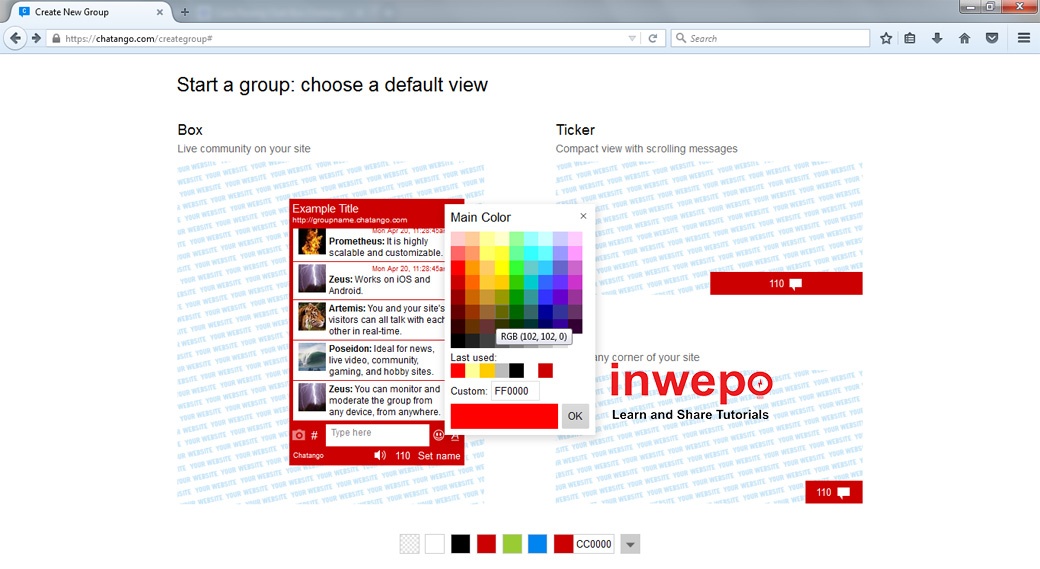Click Zeus avatar beside 'Works on iOS' message

pos(311,279)
